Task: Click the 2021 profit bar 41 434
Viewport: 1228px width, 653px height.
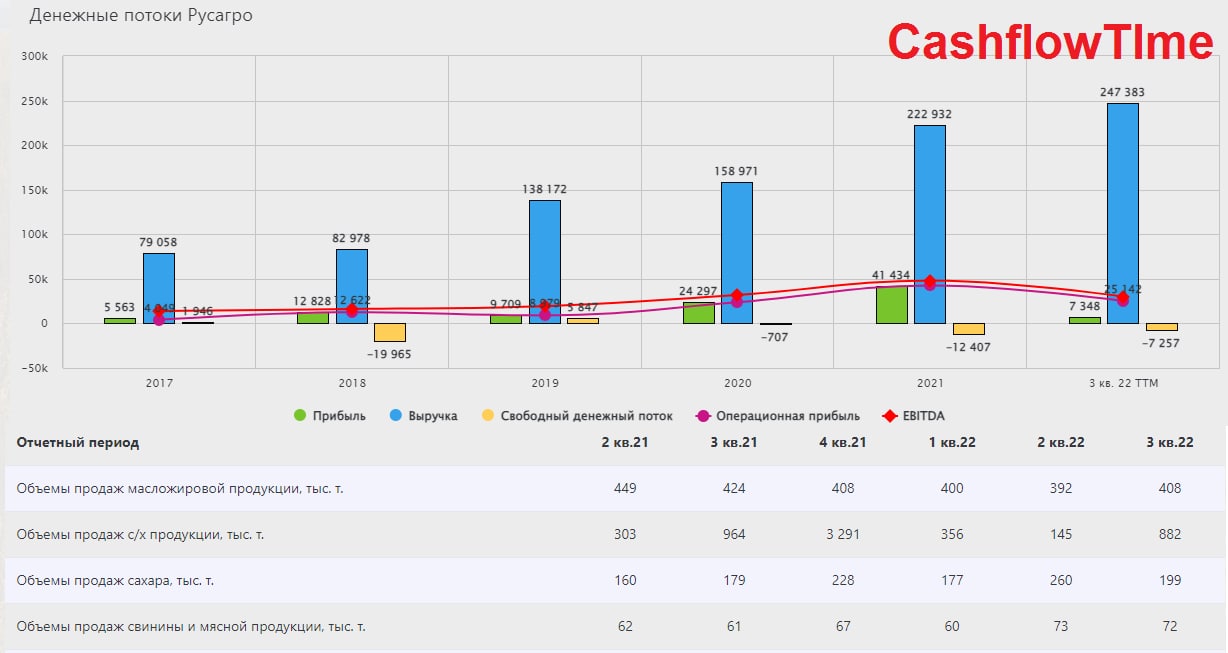Action: [892, 305]
